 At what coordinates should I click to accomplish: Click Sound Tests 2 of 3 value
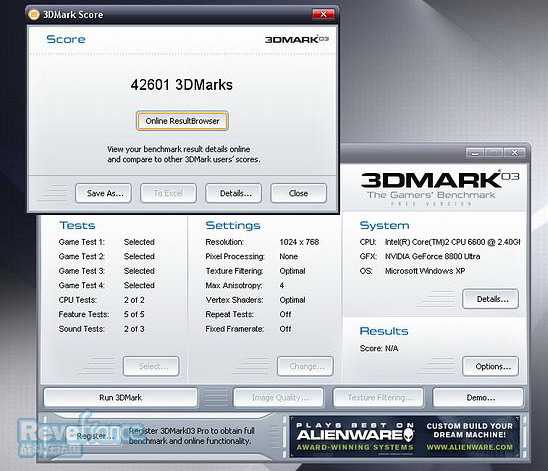[x=134, y=329]
